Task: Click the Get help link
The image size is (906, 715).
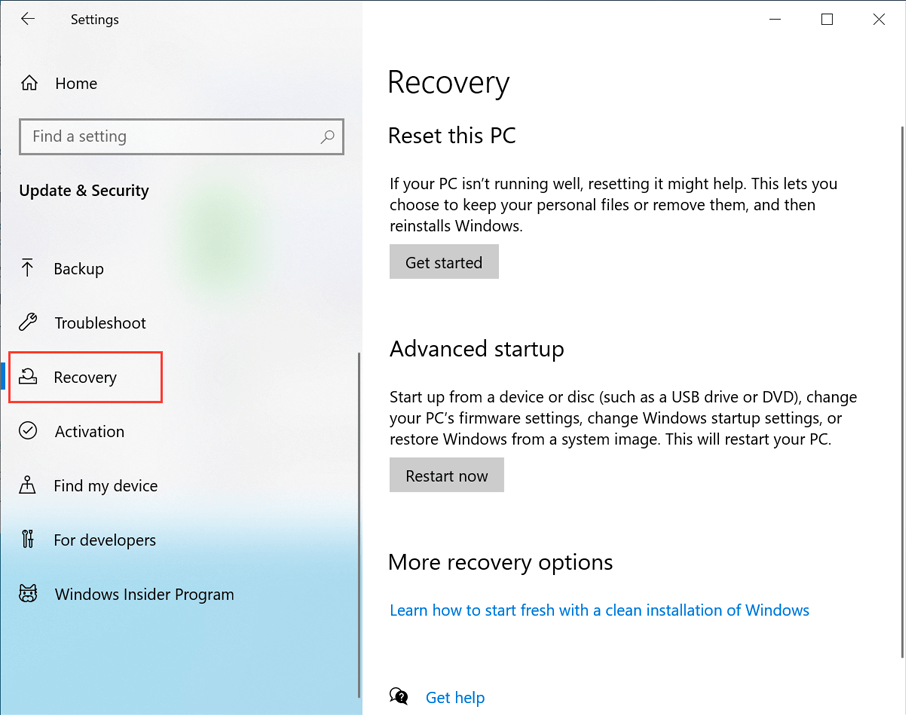Action: tap(455, 698)
